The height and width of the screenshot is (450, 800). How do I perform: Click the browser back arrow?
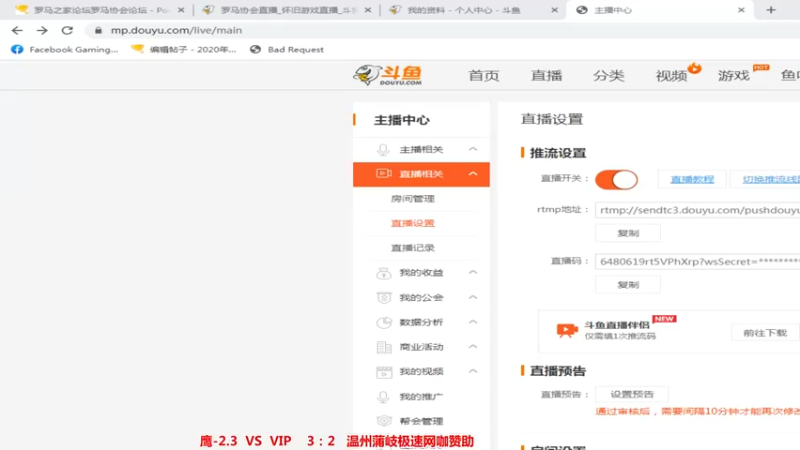click(x=17, y=31)
